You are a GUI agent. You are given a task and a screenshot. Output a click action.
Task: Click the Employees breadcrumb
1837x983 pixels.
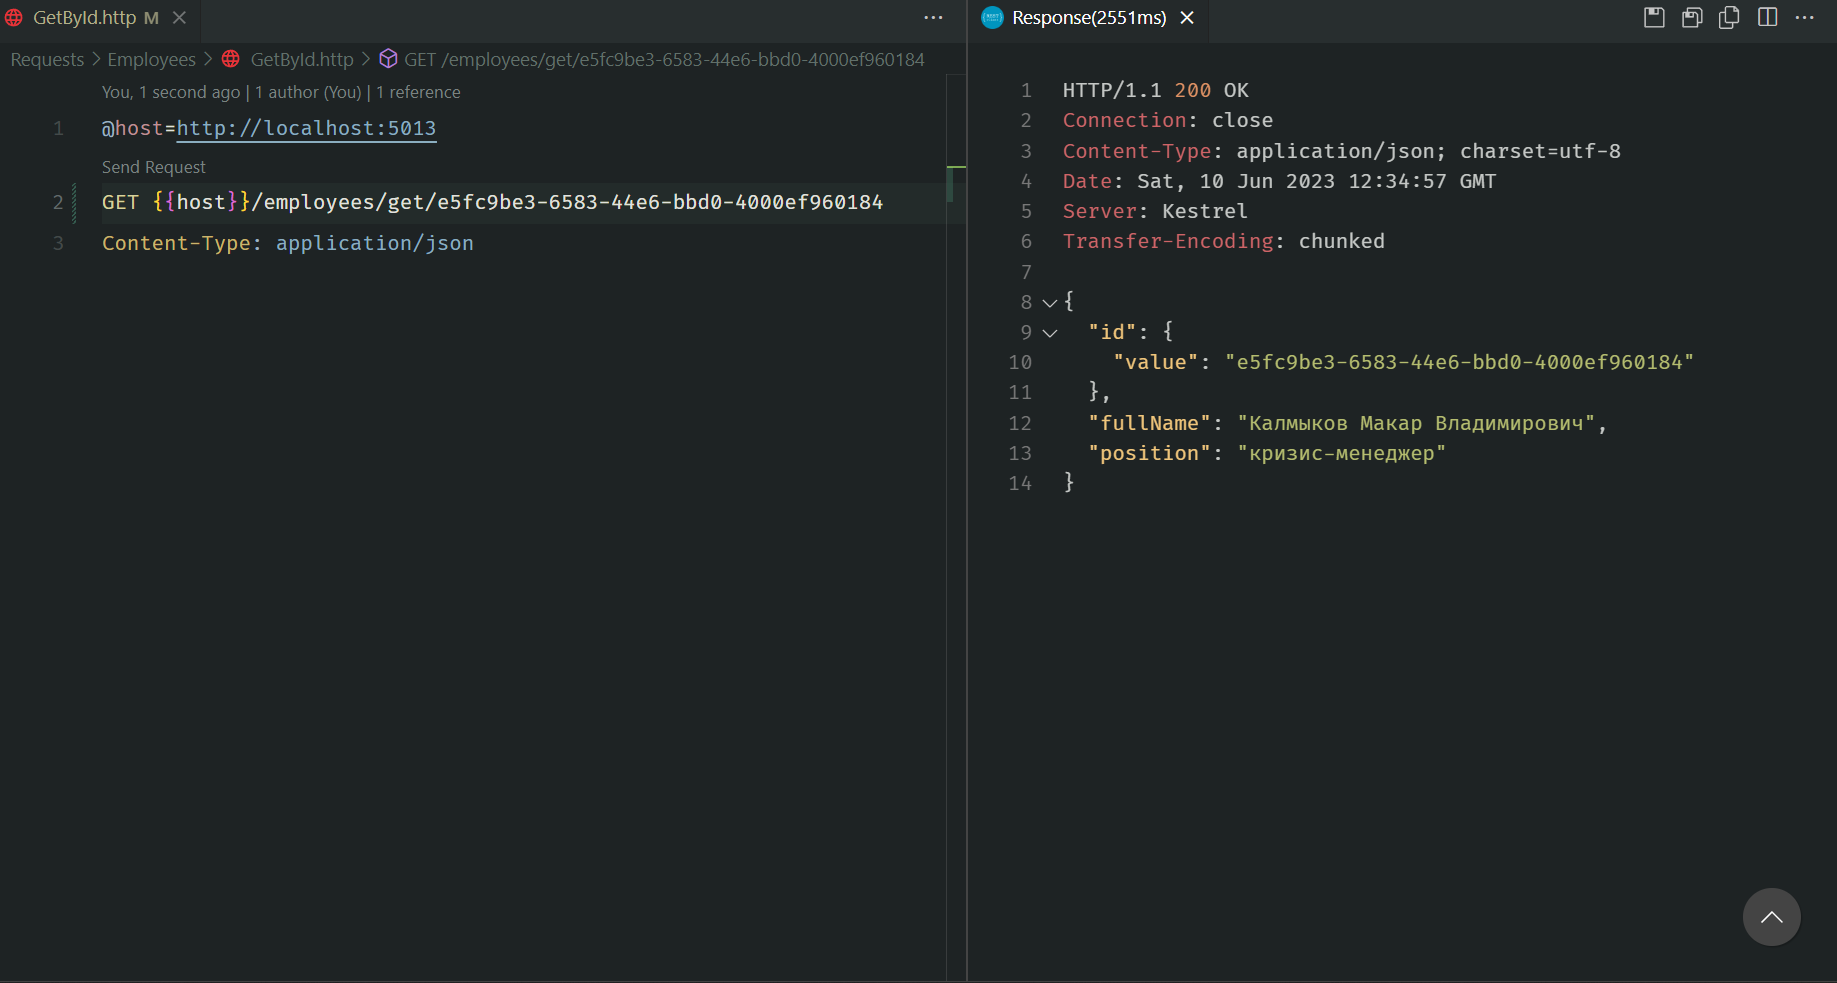(x=151, y=60)
